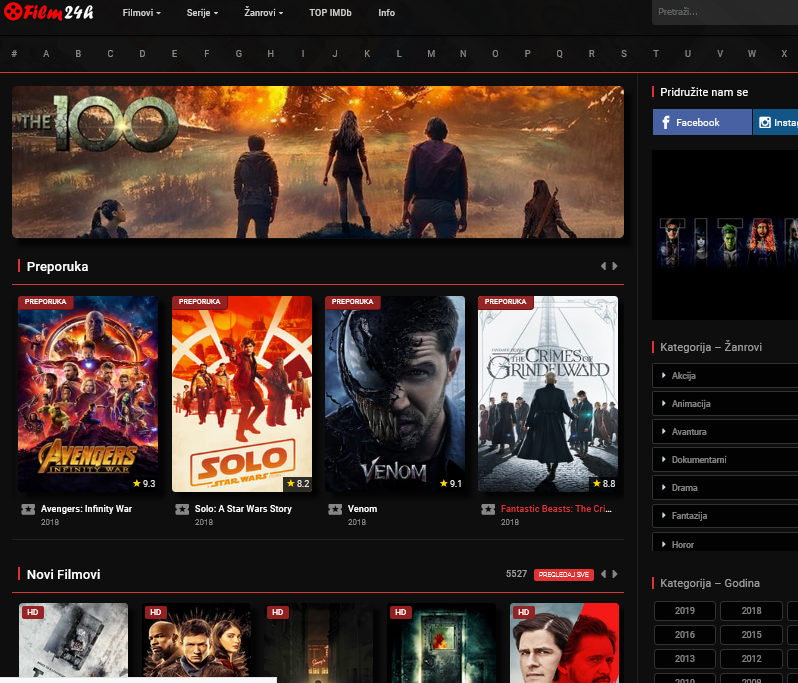Click film icon beside Fantastic Beasts title
Screen dimensions: 798x683
(488, 509)
